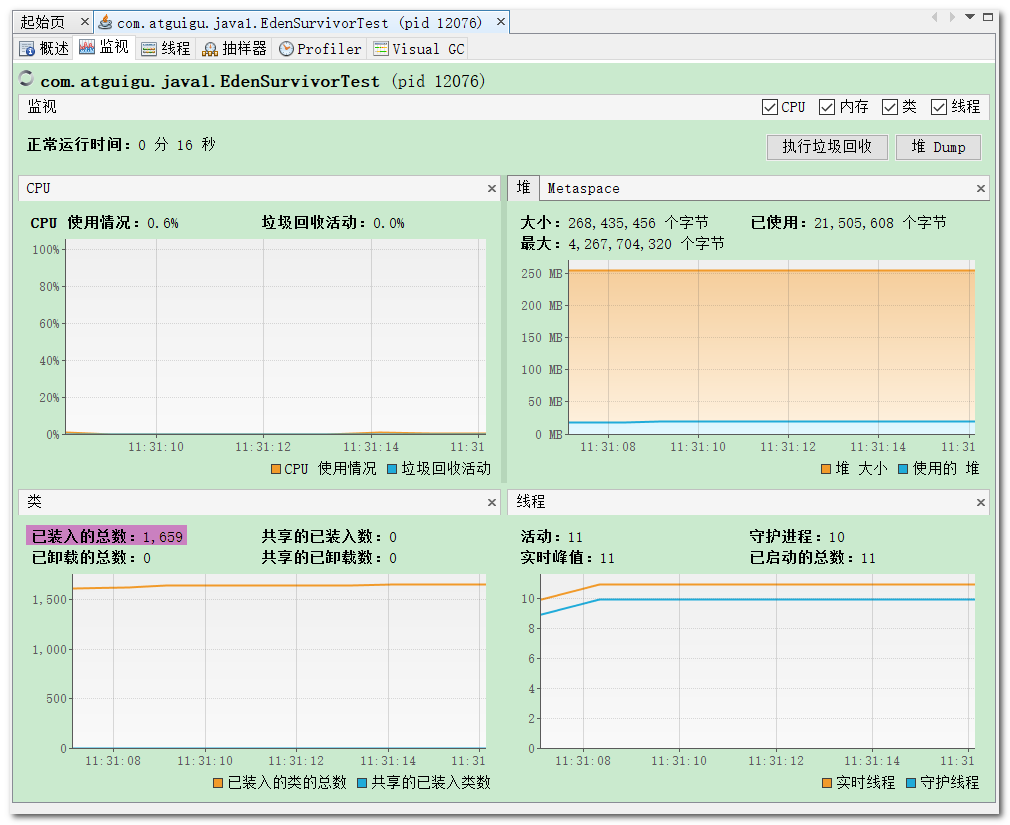The width and height of the screenshot is (1010, 825).
Task: Toggle the 线程 threads checkbox at top right
Action: [x=939, y=107]
